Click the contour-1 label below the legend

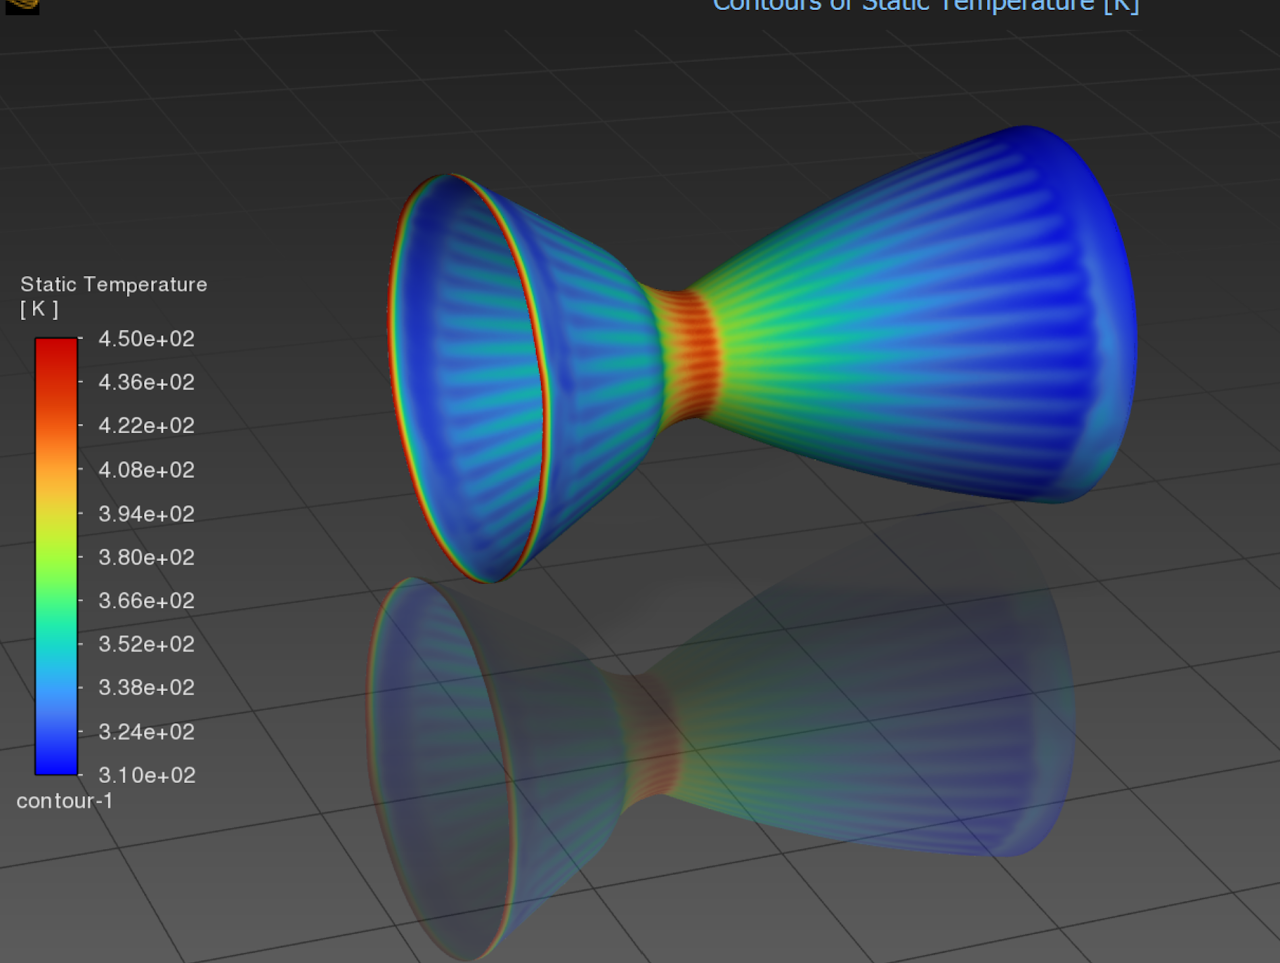[x=65, y=801]
